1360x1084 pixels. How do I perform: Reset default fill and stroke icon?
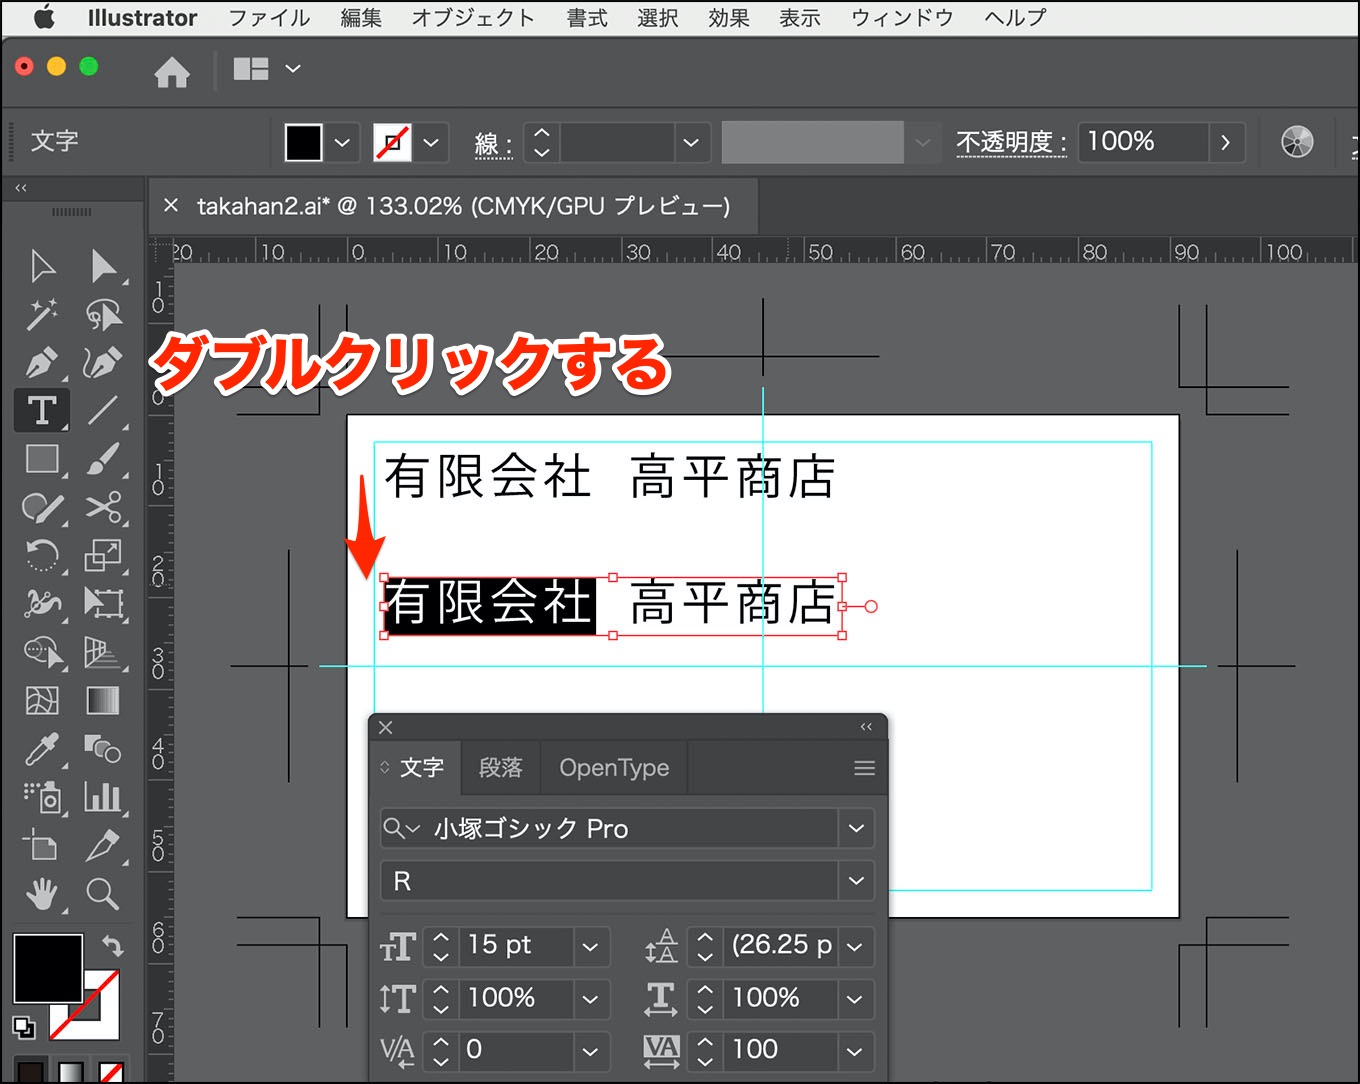(x=23, y=1026)
